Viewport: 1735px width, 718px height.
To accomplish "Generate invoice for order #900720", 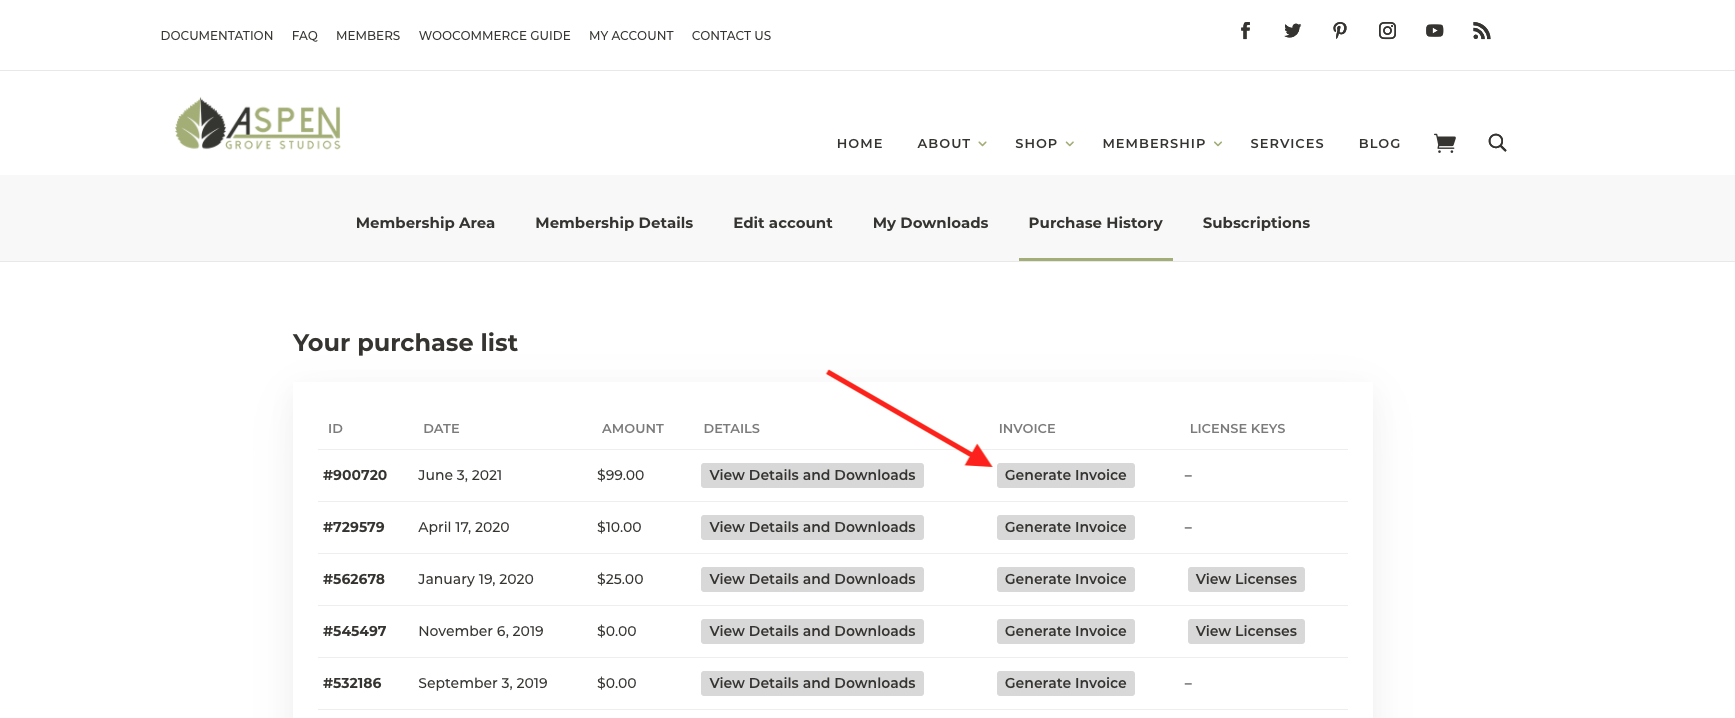I will point(1066,475).
